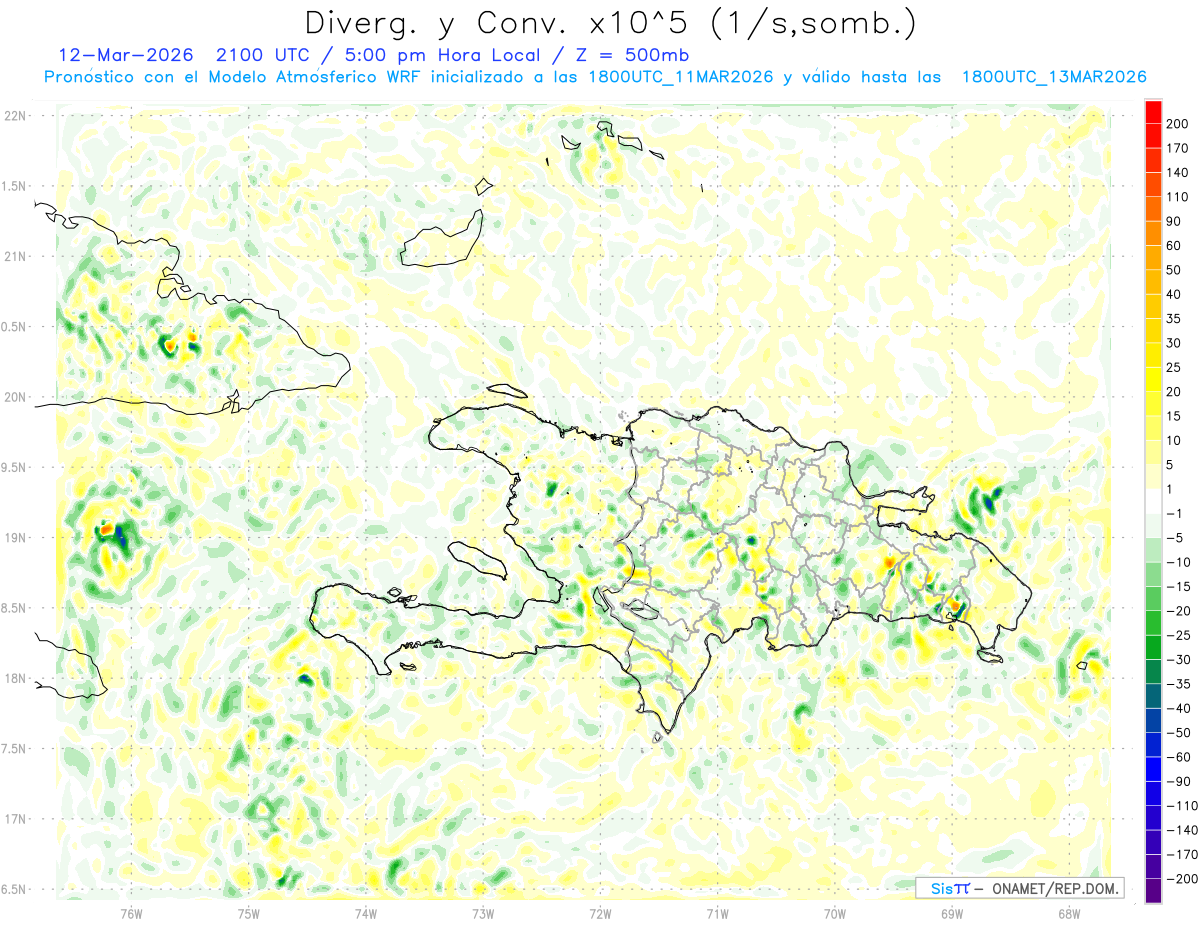Click the positive colorbar value '20'
1200x927 pixels.
(x=1174, y=392)
